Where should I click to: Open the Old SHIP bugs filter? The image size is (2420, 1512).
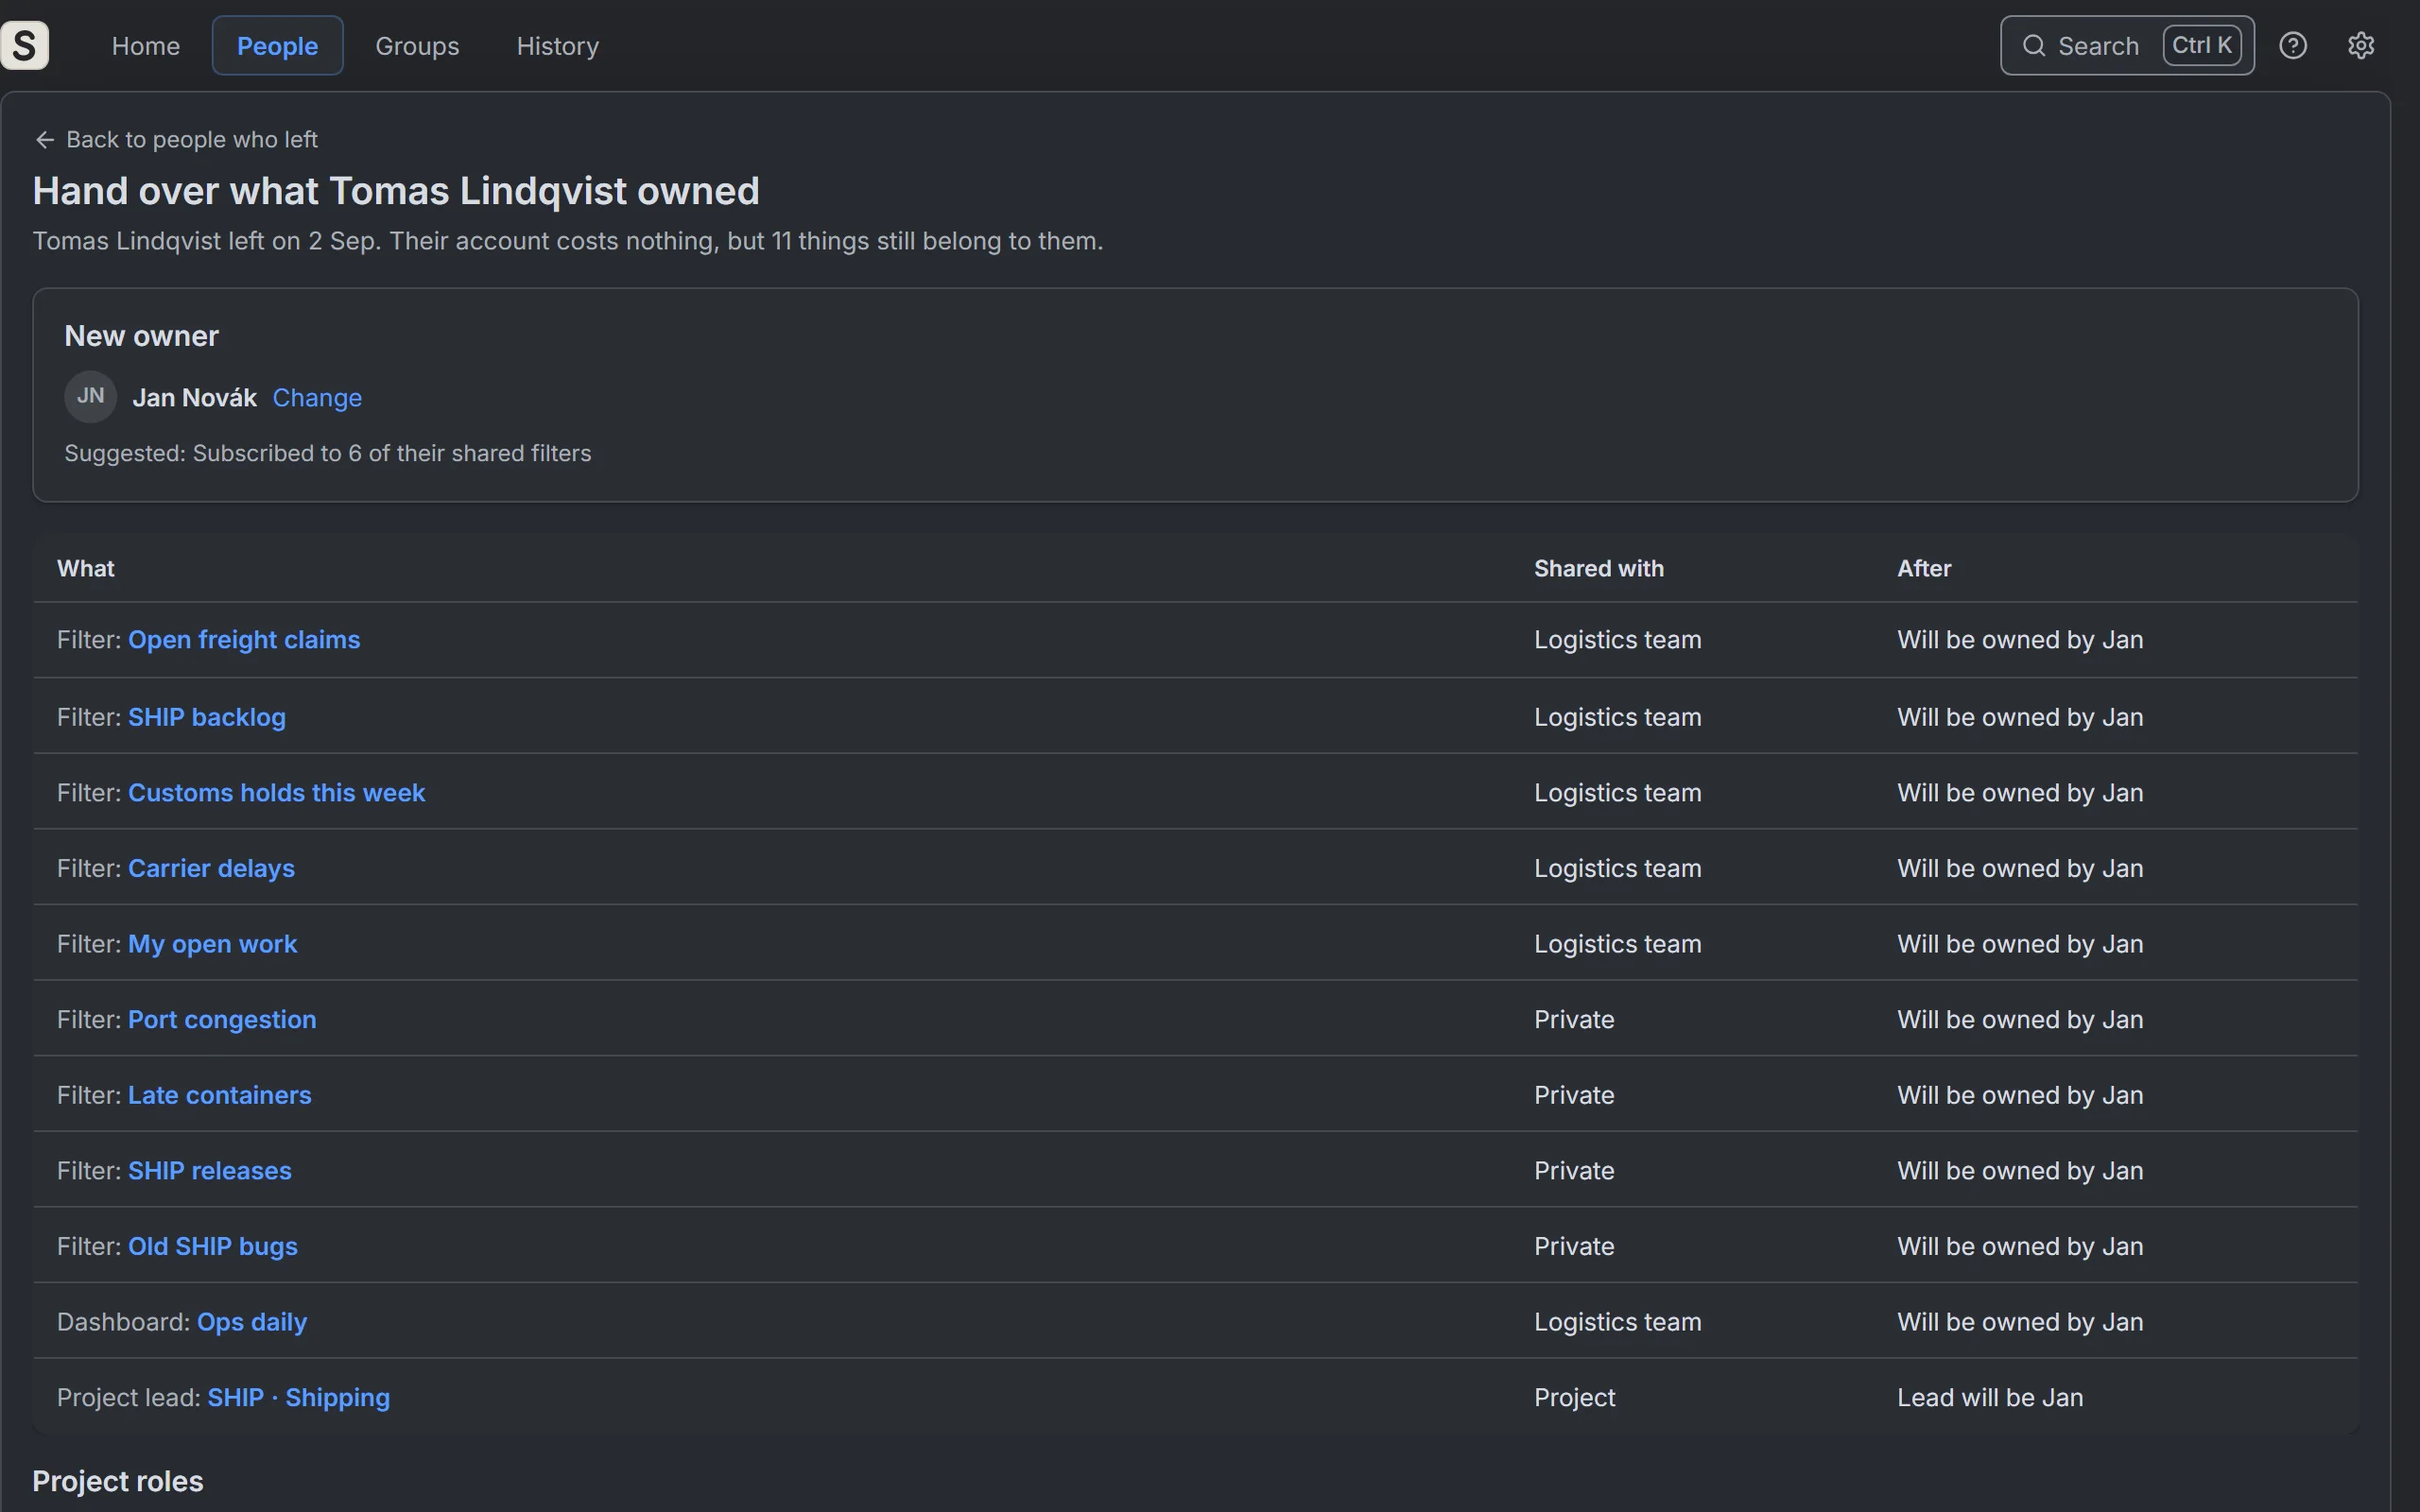pos(213,1247)
